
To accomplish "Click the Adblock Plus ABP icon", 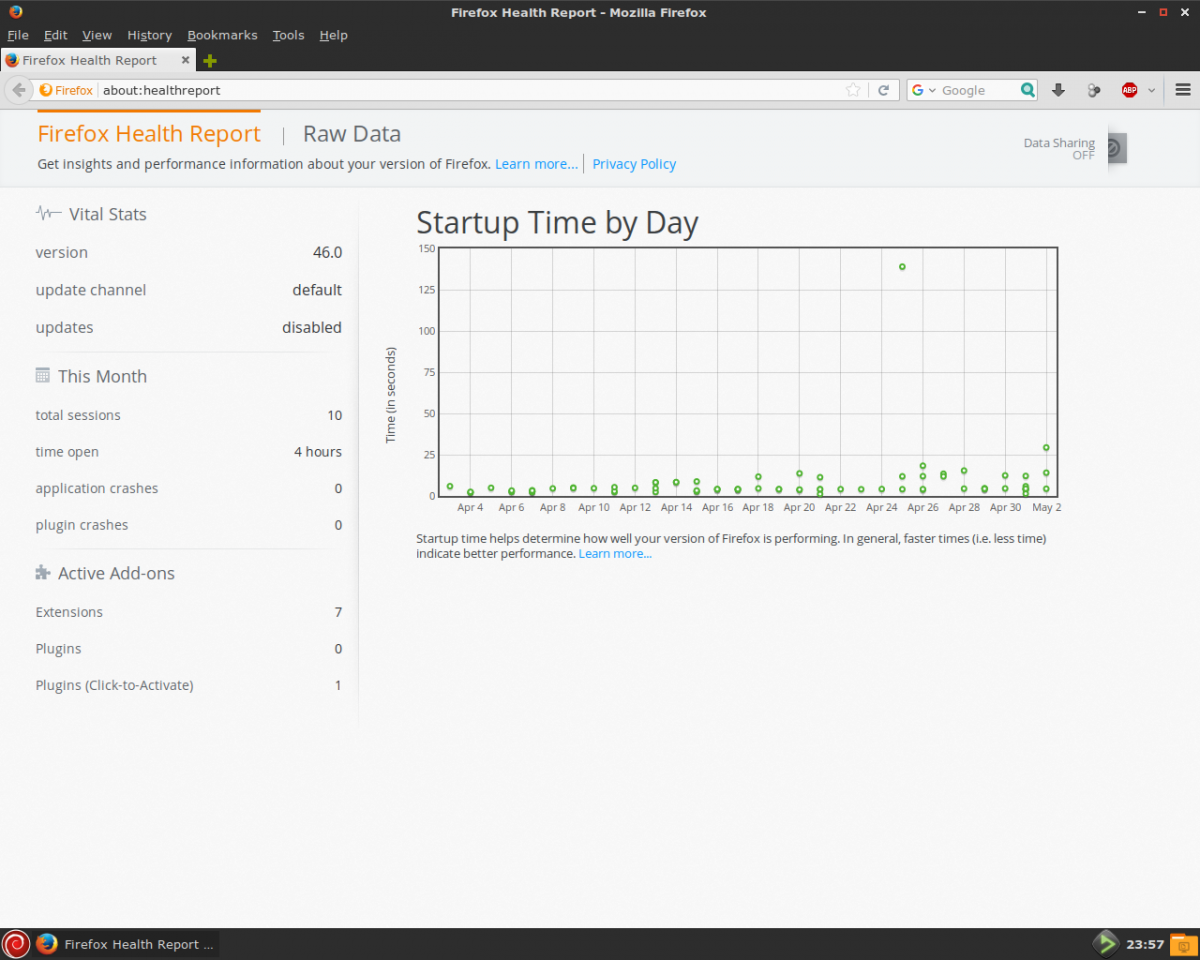I will (1129, 90).
